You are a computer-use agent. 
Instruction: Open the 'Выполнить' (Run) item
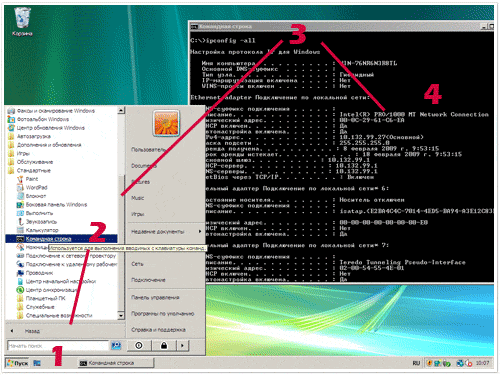[35, 213]
